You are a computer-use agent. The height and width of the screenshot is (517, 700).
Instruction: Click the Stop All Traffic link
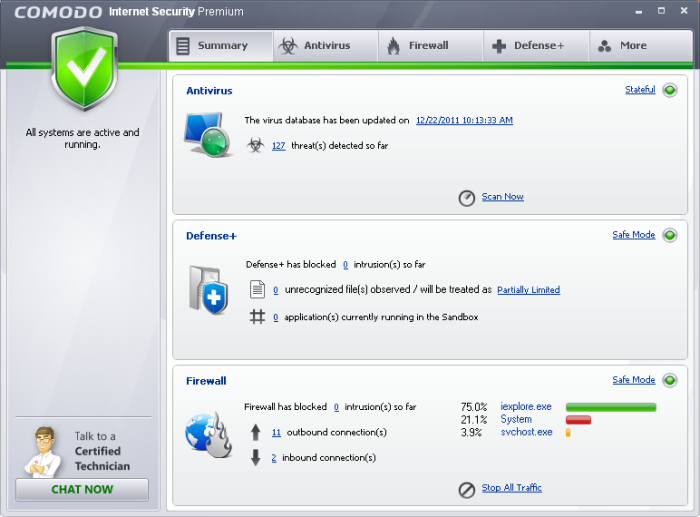[512, 488]
